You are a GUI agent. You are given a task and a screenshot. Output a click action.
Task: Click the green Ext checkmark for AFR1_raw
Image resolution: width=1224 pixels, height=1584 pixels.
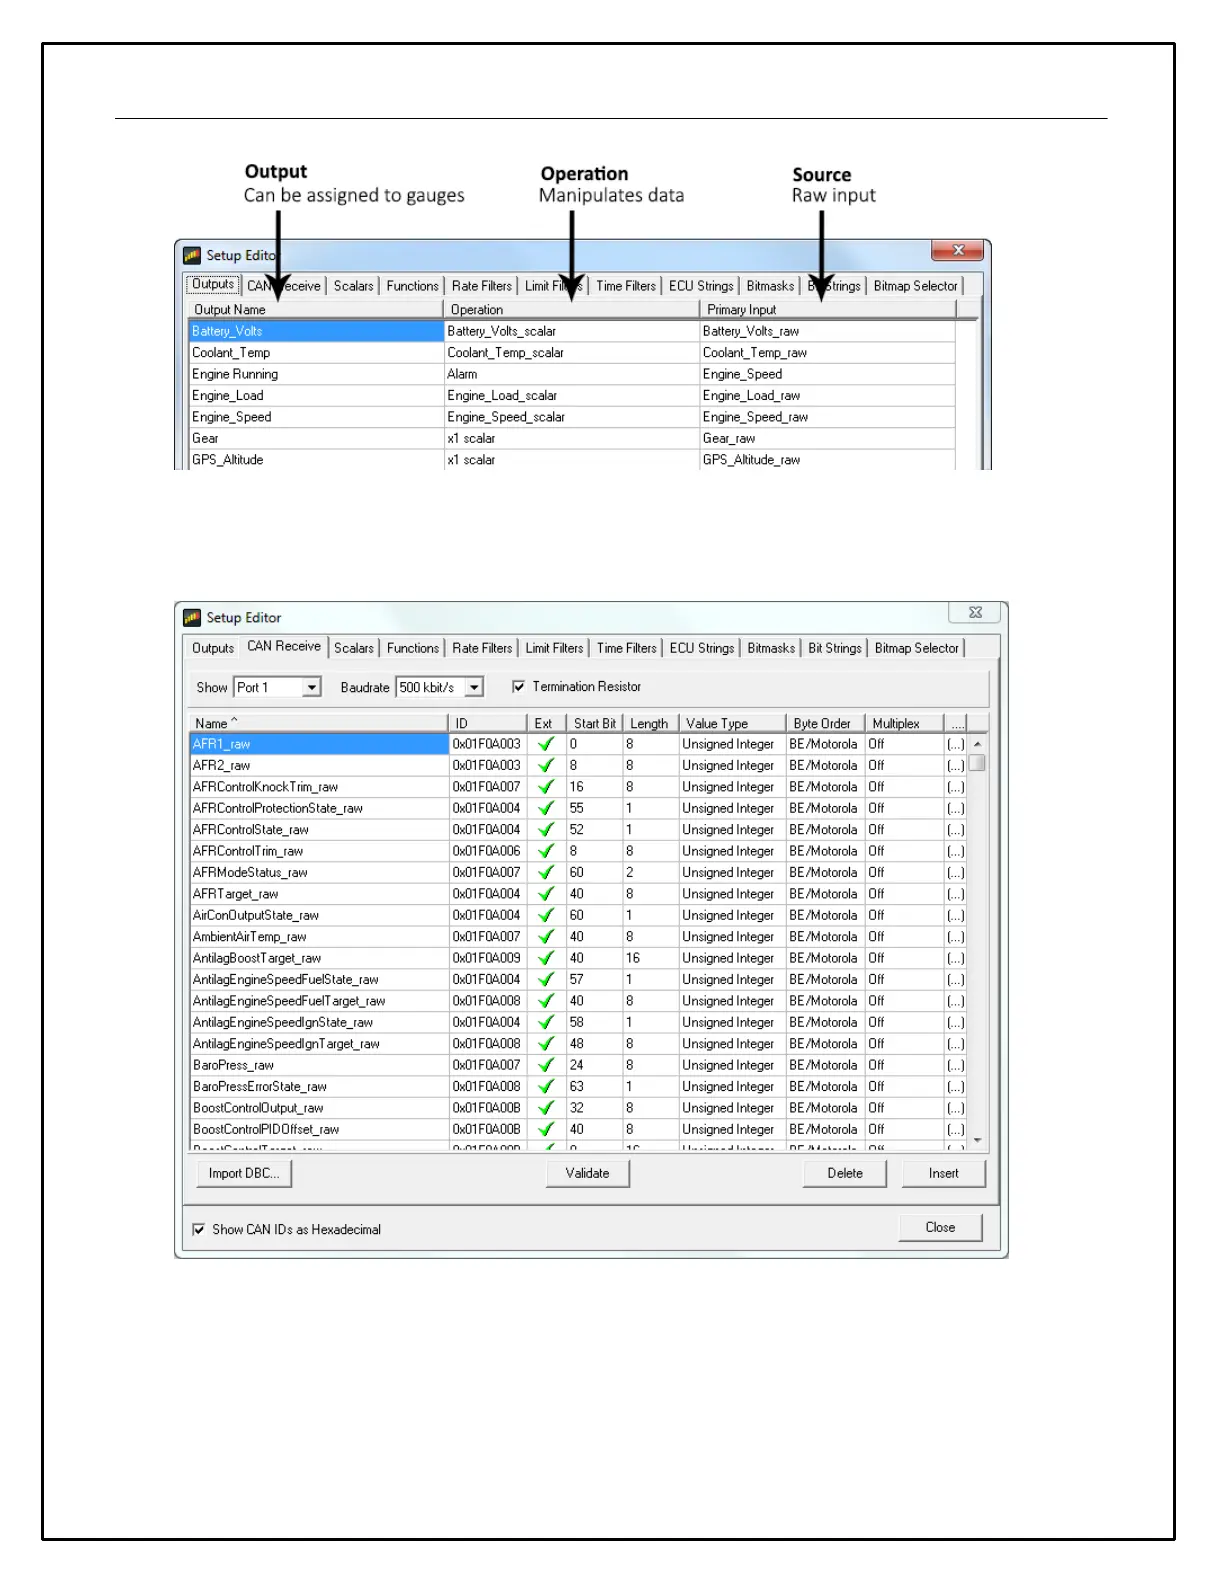coord(546,744)
